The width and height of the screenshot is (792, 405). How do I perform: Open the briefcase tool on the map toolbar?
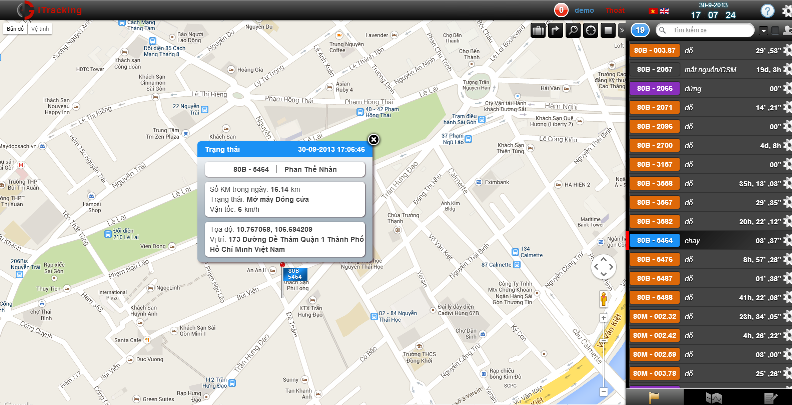[x=538, y=30]
